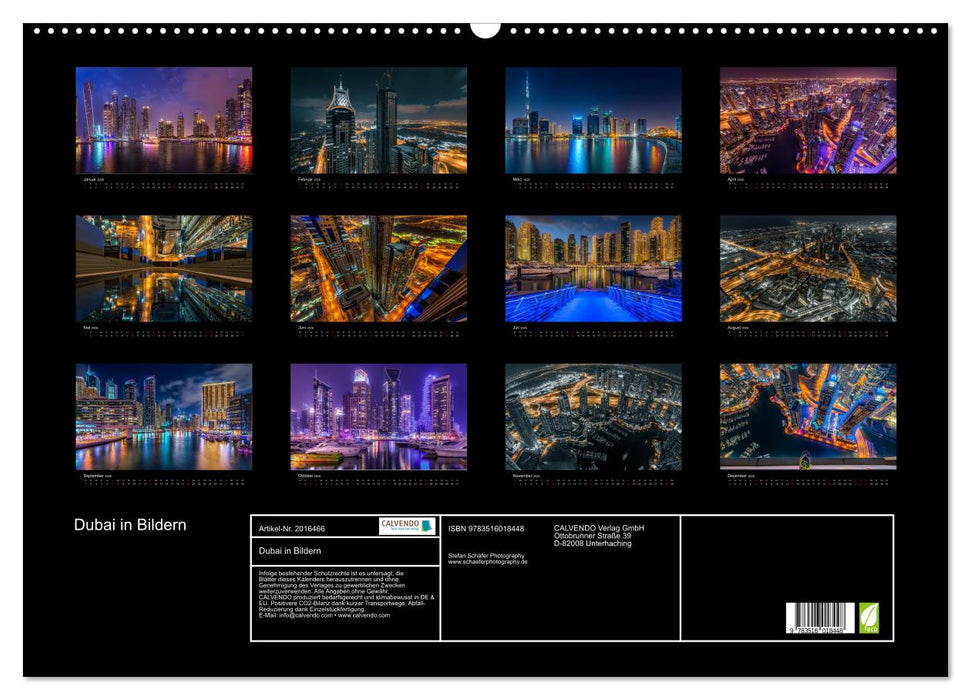The image size is (971, 700).
Task: Click the Artikel-Nr. 2016466 label
Action: point(292,529)
